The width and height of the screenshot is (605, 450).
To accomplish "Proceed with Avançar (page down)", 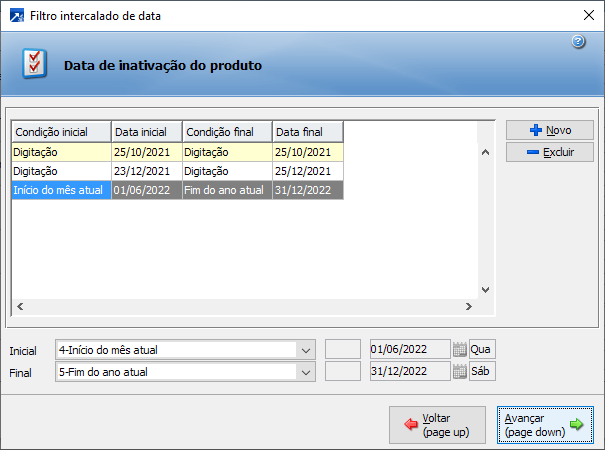I will point(545,425).
